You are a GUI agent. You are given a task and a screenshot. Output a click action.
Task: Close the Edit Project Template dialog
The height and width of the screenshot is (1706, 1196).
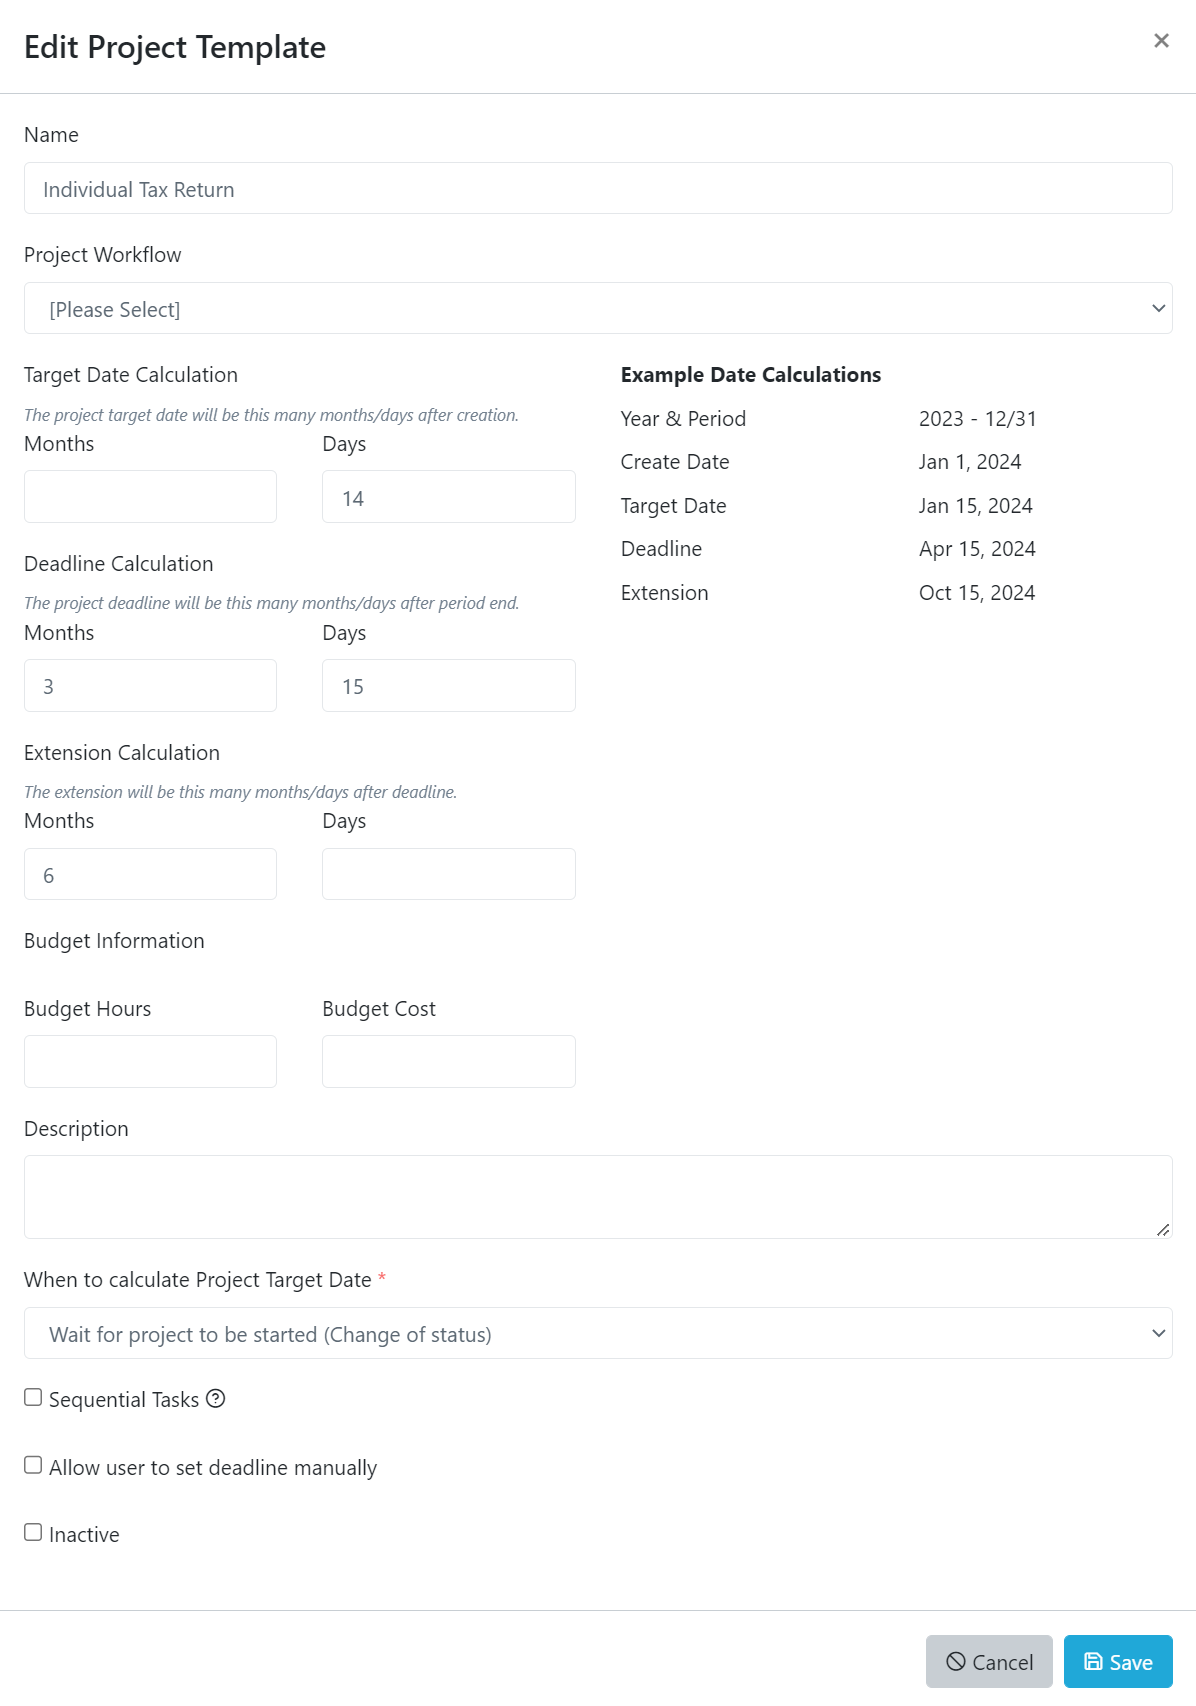(x=1160, y=41)
